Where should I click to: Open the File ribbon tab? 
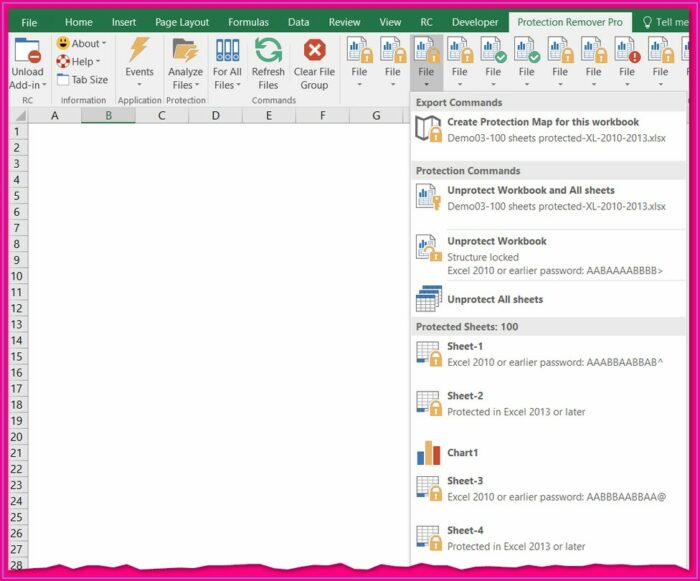(x=29, y=22)
